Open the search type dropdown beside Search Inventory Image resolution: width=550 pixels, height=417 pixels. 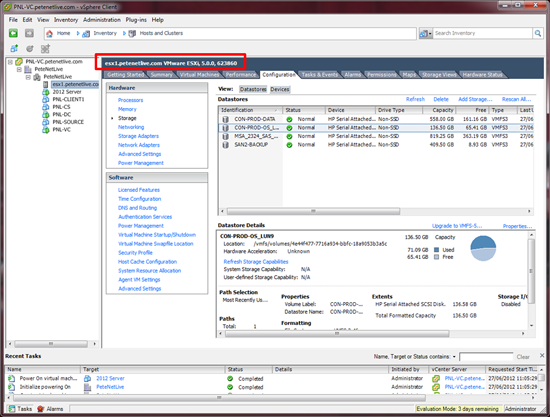[425, 34]
